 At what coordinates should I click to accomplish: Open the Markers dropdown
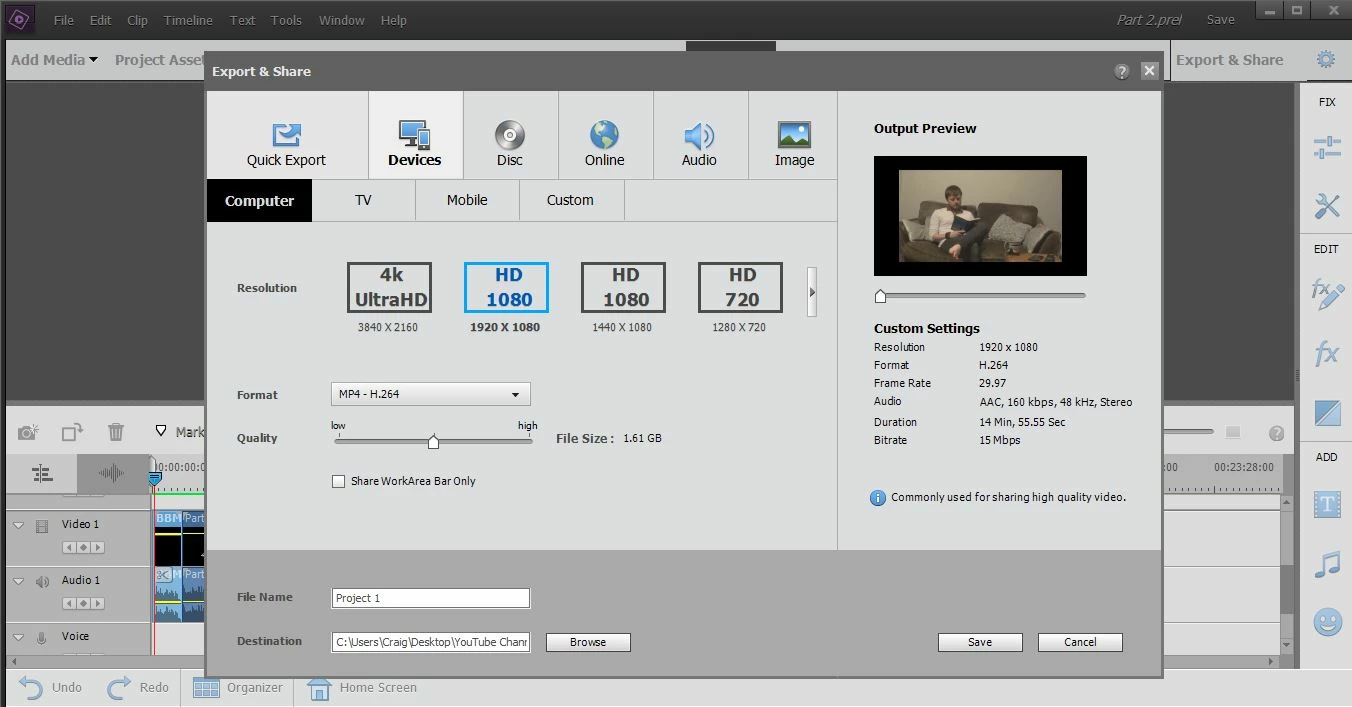point(180,432)
